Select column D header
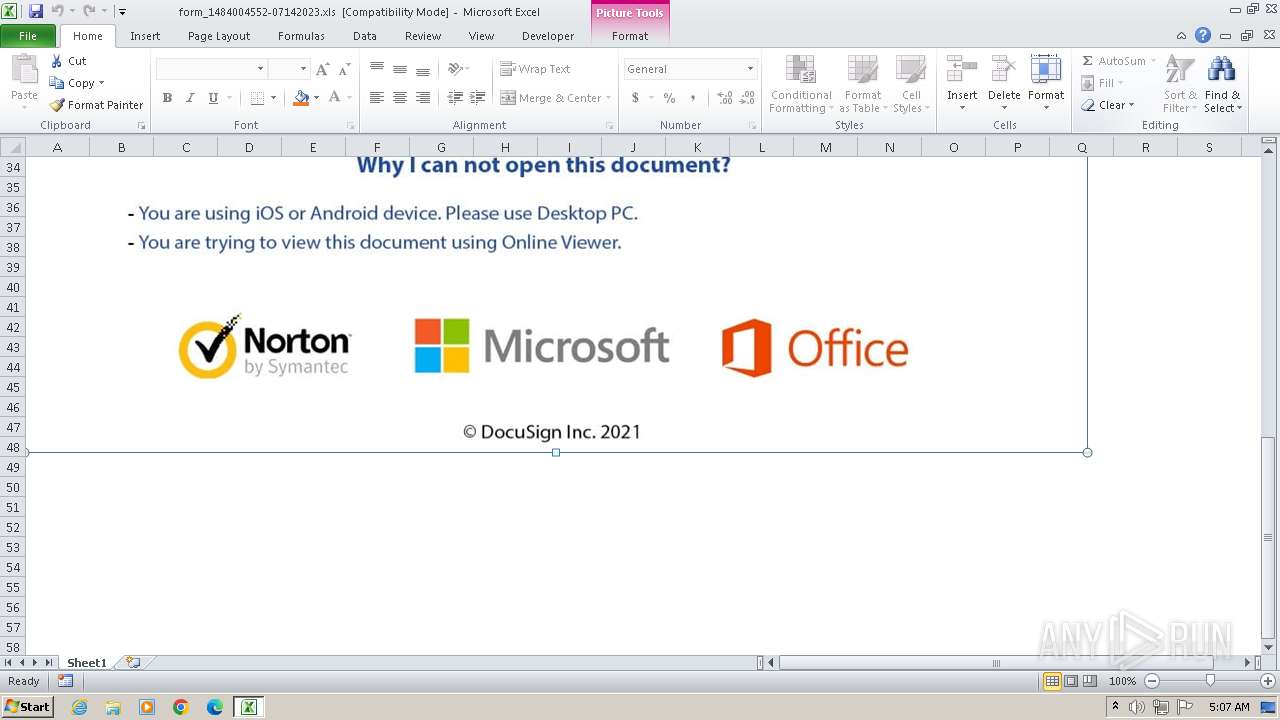The height and width of the screenshot is (720, 1280). pos(249,147)
